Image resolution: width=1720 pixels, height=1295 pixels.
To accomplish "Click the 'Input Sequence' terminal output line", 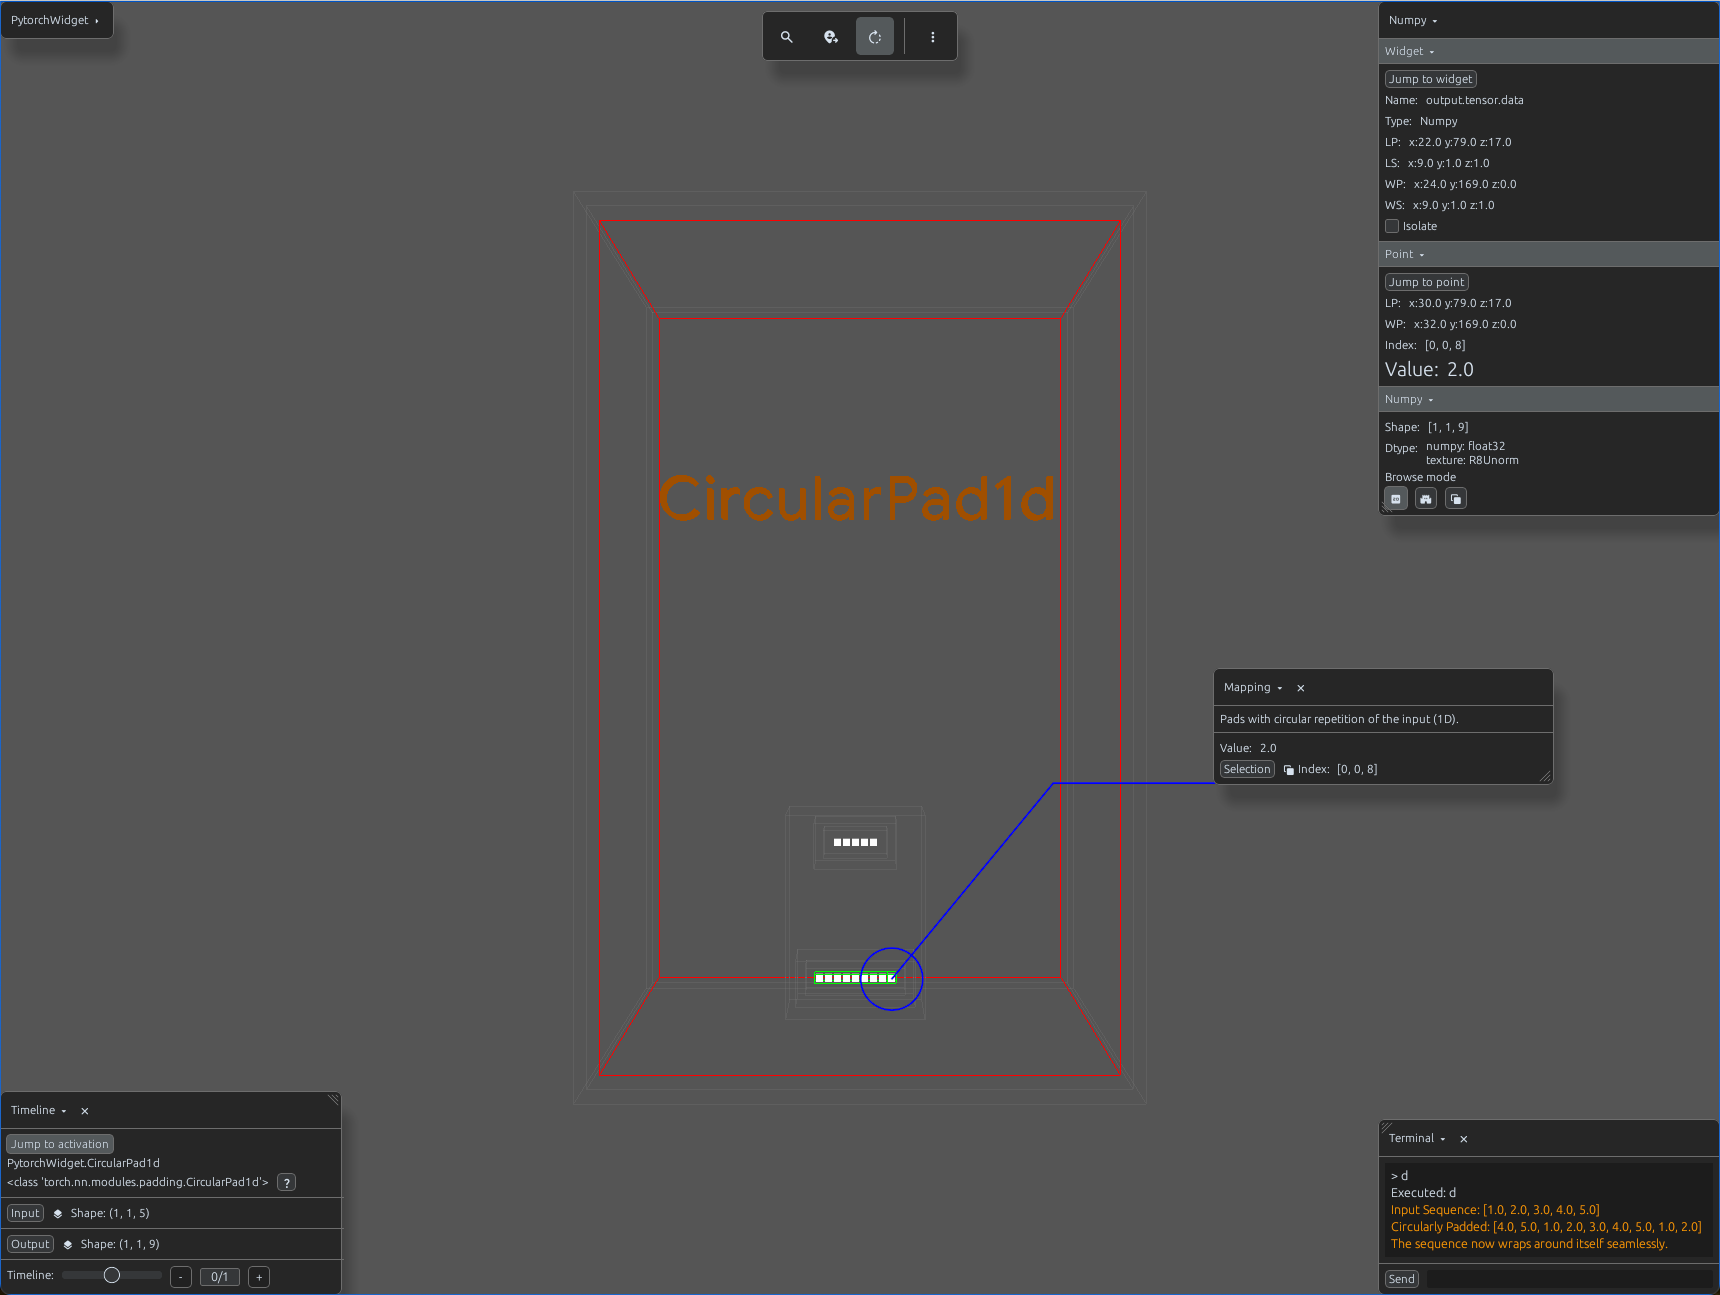I will tap(1495, 1210).
